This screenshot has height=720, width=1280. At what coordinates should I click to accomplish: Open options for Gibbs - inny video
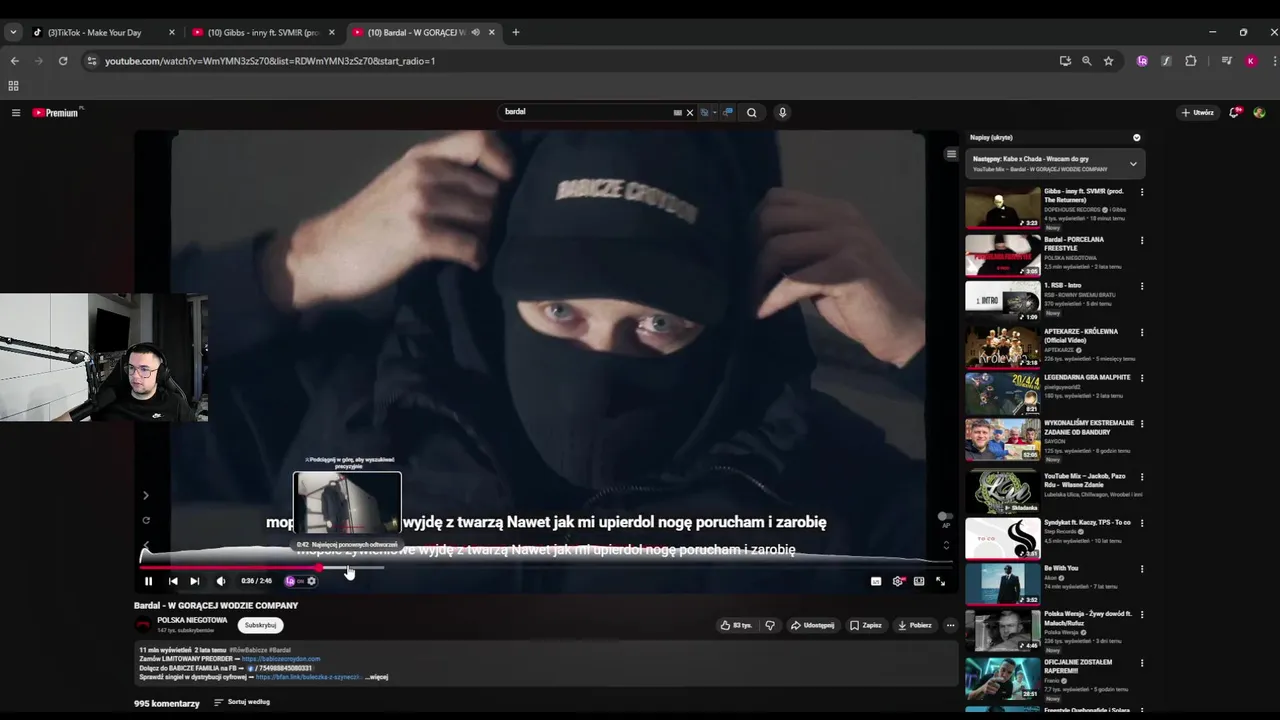pyautogui.click(x=1142, y=193)
